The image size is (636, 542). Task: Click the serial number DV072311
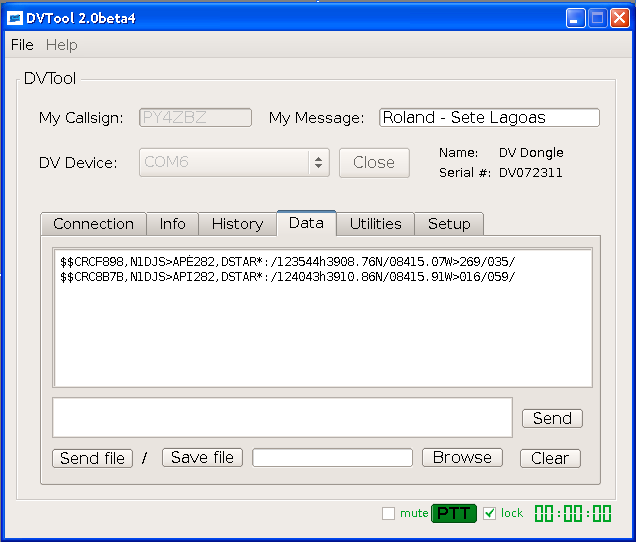click(531, 173)
